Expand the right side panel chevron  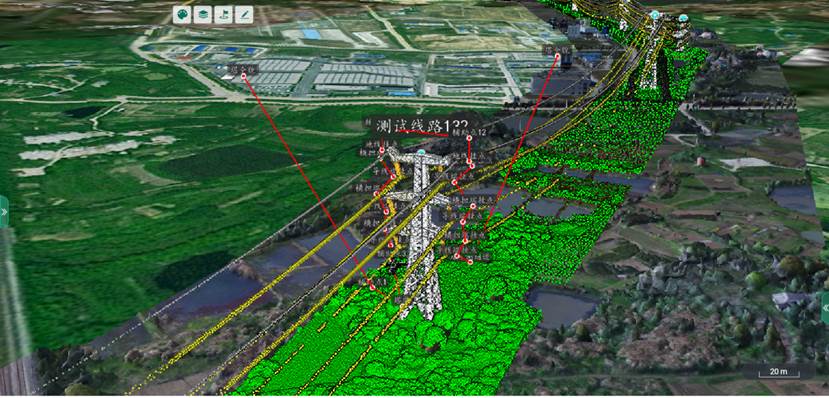pos(825,308)
